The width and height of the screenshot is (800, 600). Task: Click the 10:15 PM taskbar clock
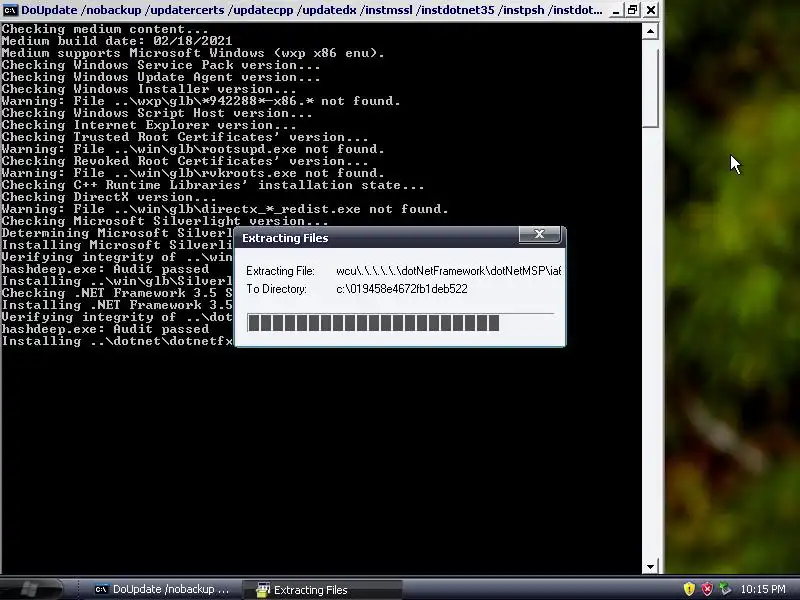pos(763,589)
